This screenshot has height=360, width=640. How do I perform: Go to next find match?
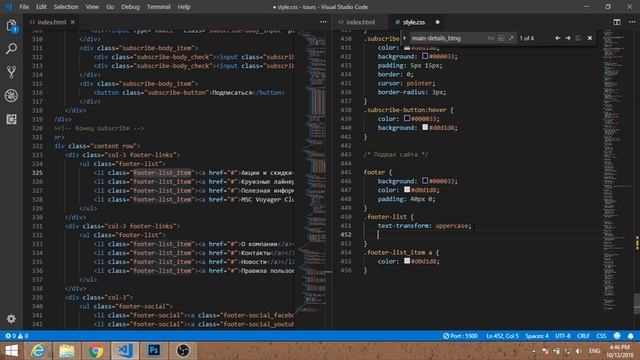pyautogui.click(x=568, y=38)
